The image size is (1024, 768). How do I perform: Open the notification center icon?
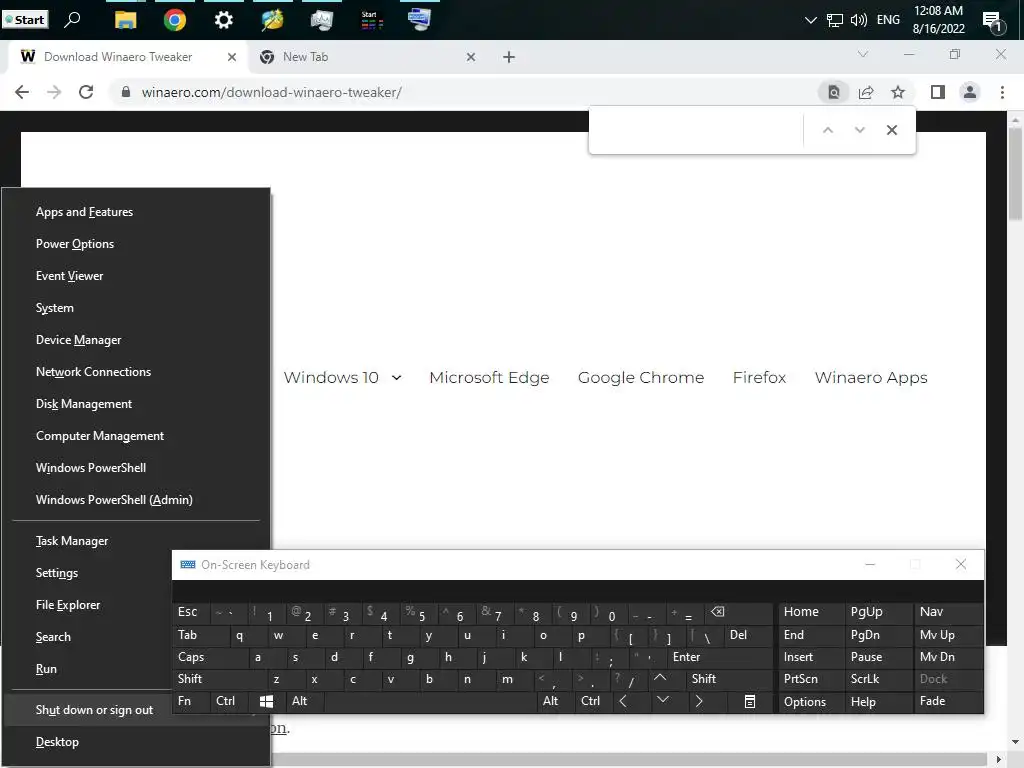point(993,22)
